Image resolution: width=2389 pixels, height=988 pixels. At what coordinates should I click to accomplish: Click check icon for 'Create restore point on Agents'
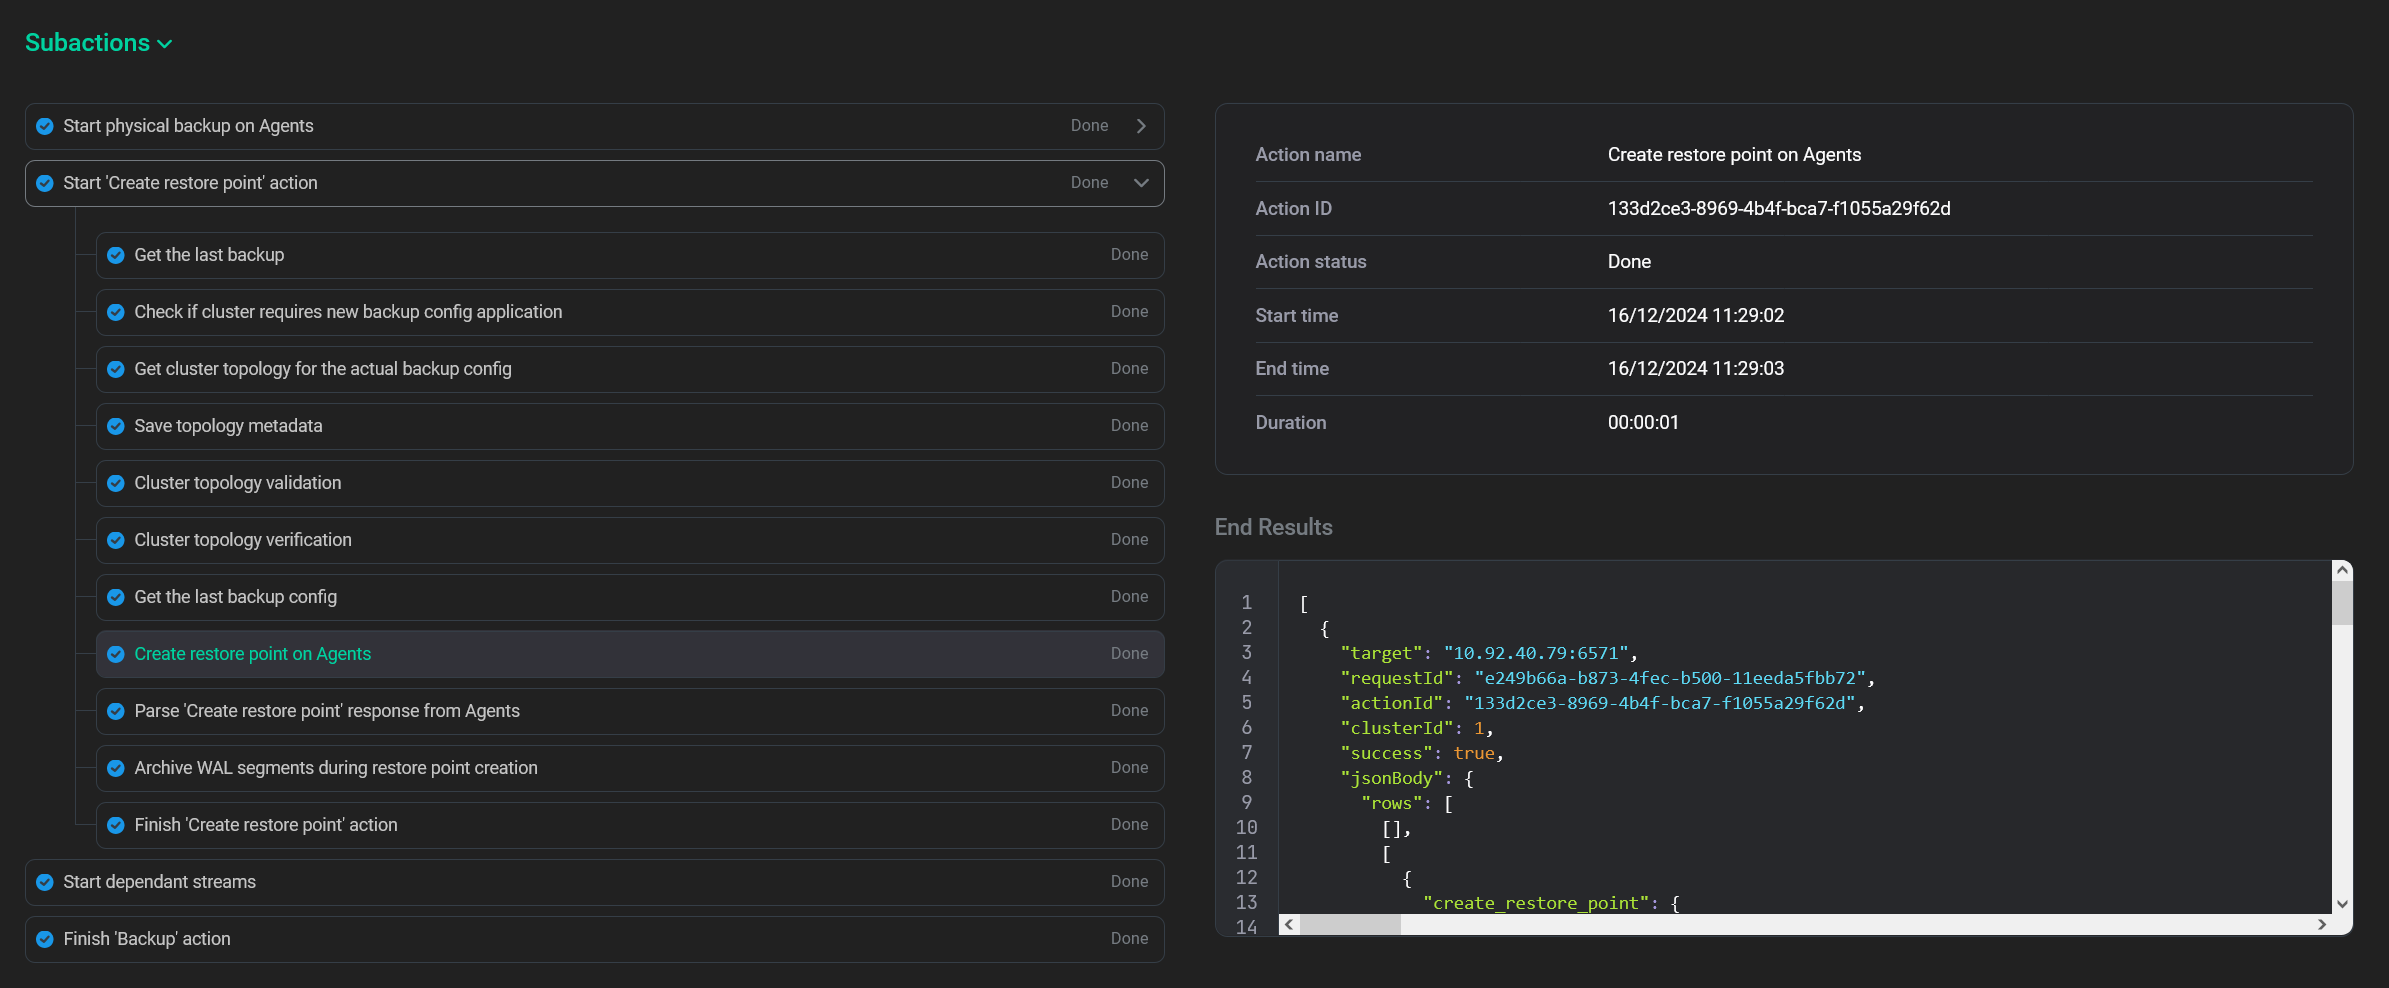click(116, 654)
